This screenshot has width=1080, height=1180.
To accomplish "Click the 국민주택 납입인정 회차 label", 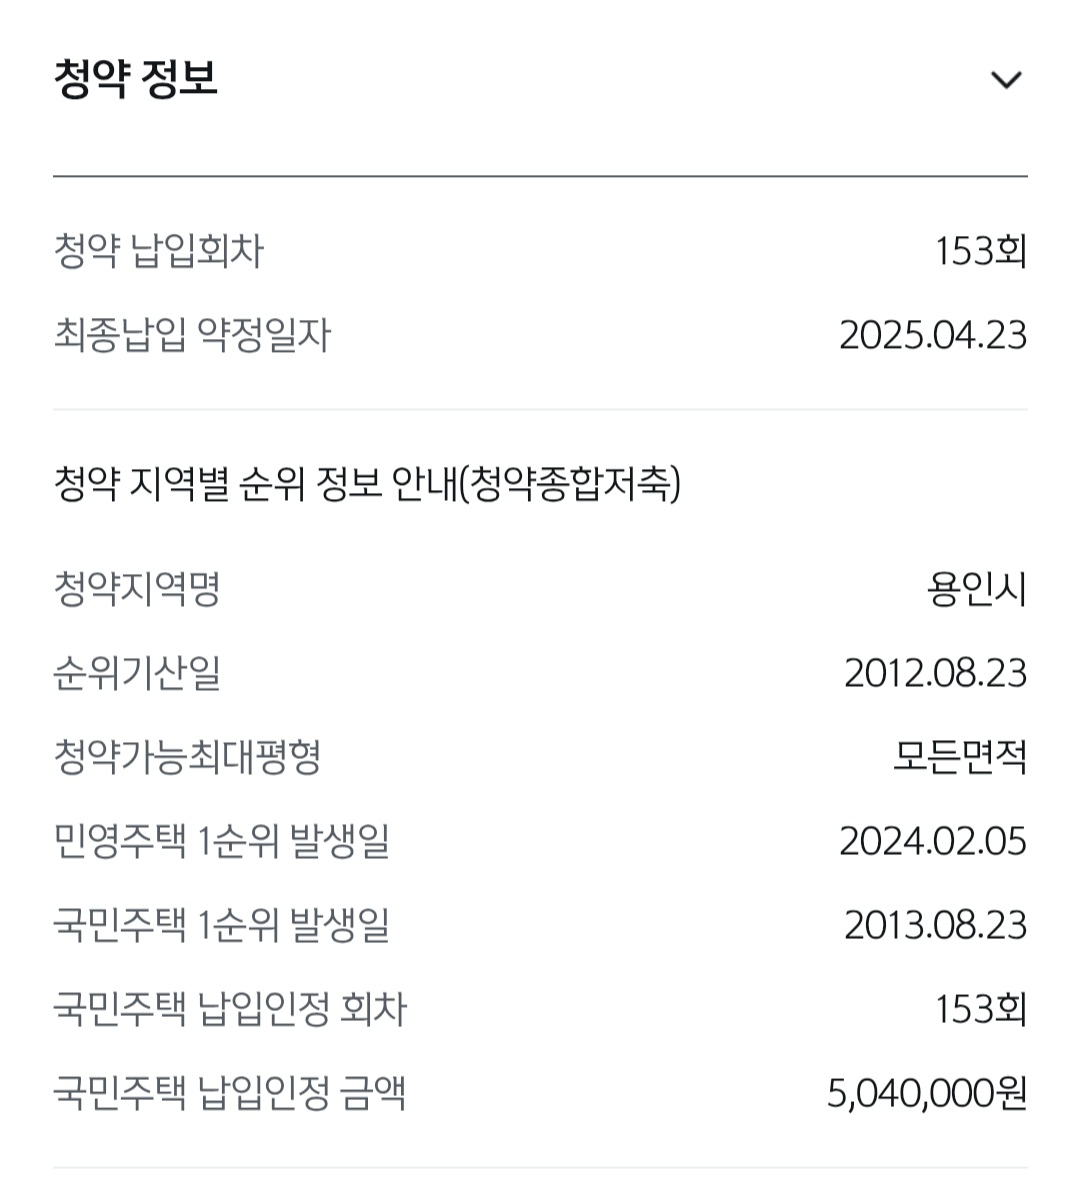I will point(230,1010).
